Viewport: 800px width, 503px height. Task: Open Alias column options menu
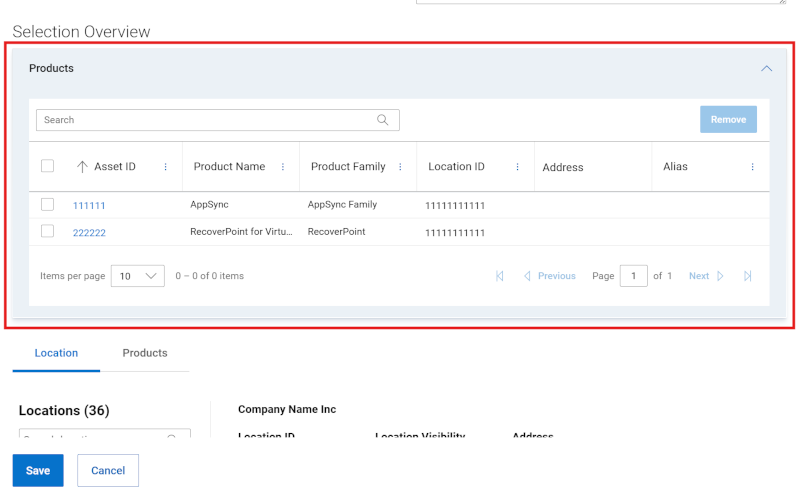(x=752, y=167)
